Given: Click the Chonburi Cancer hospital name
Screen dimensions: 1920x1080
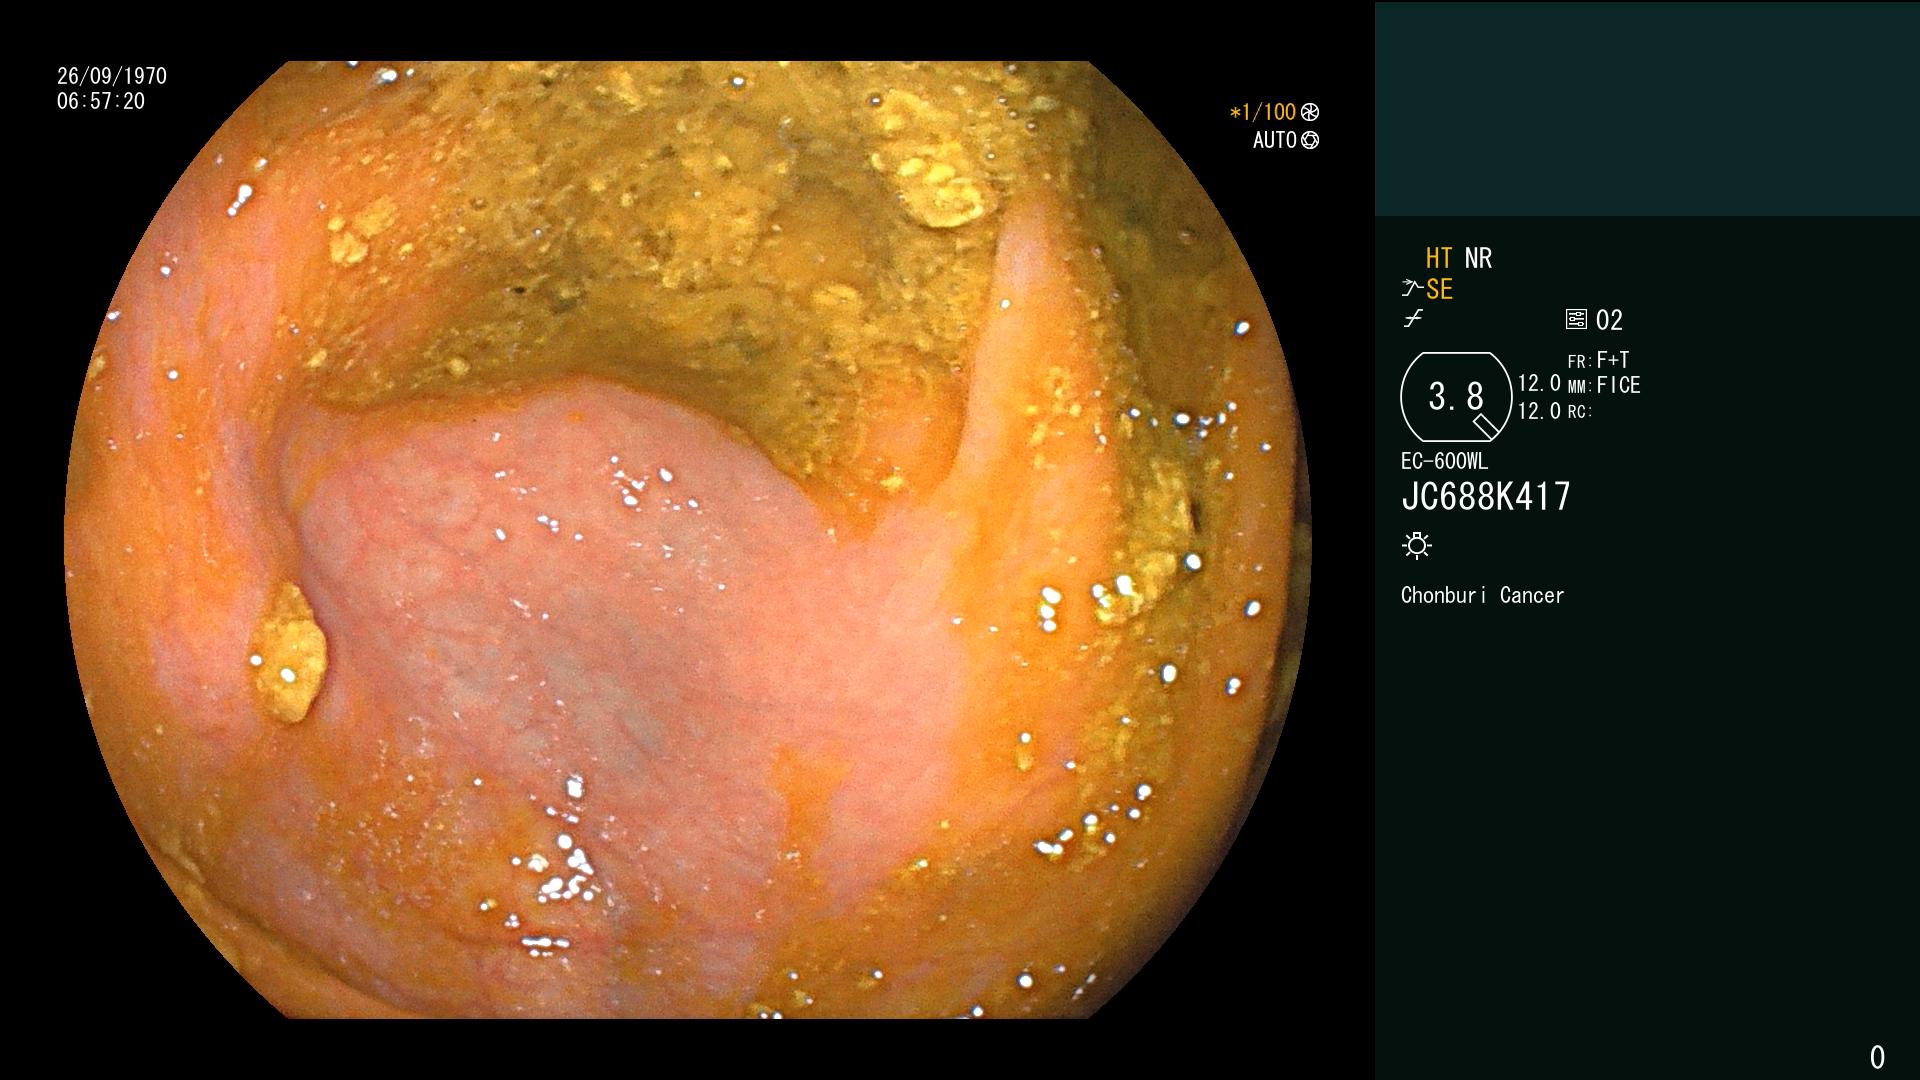Looking at the screenshot, I should pos(1482,595).
